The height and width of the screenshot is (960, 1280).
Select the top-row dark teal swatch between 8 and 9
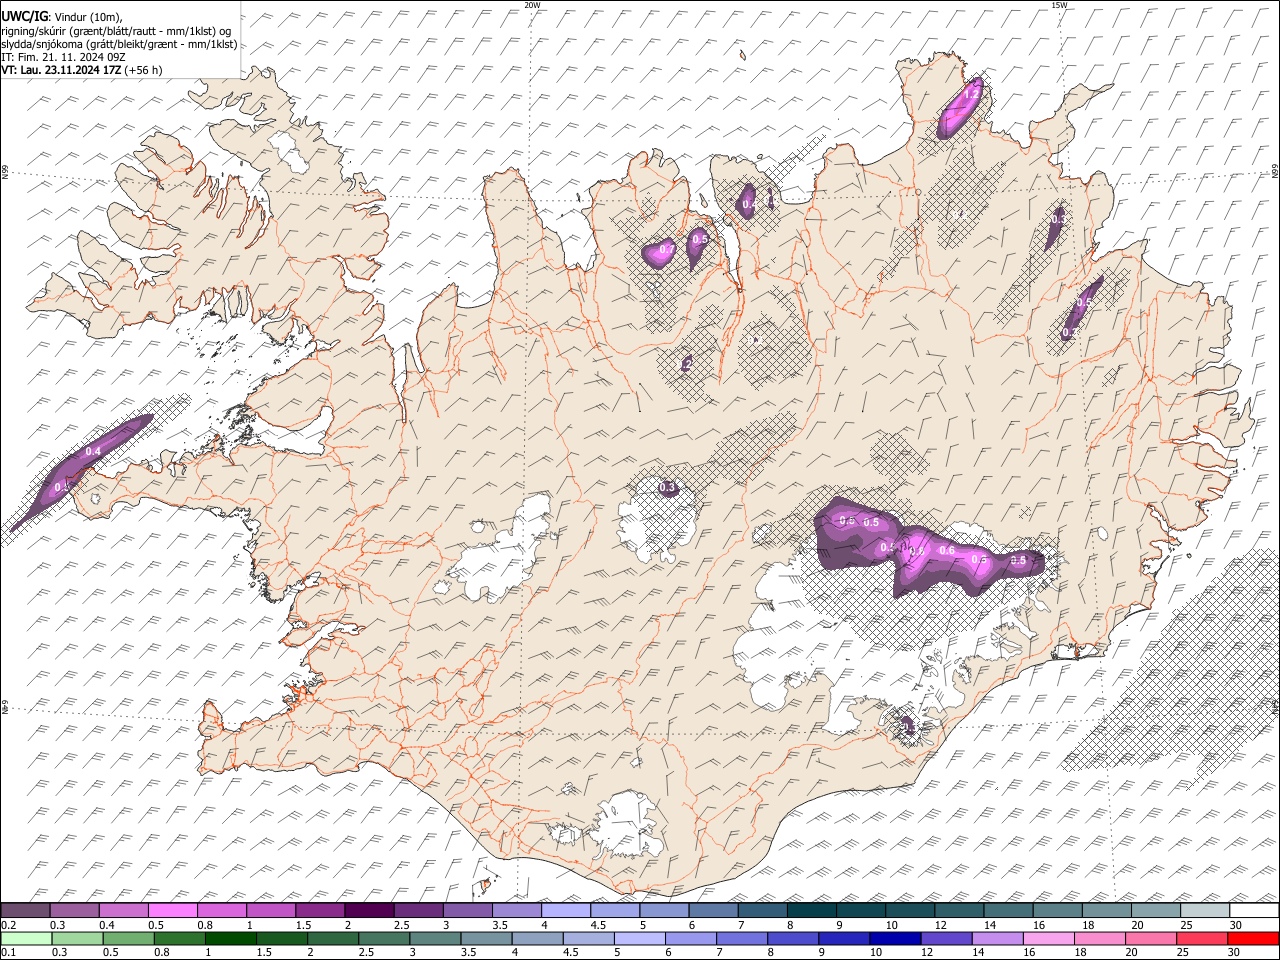coord(811,910)
